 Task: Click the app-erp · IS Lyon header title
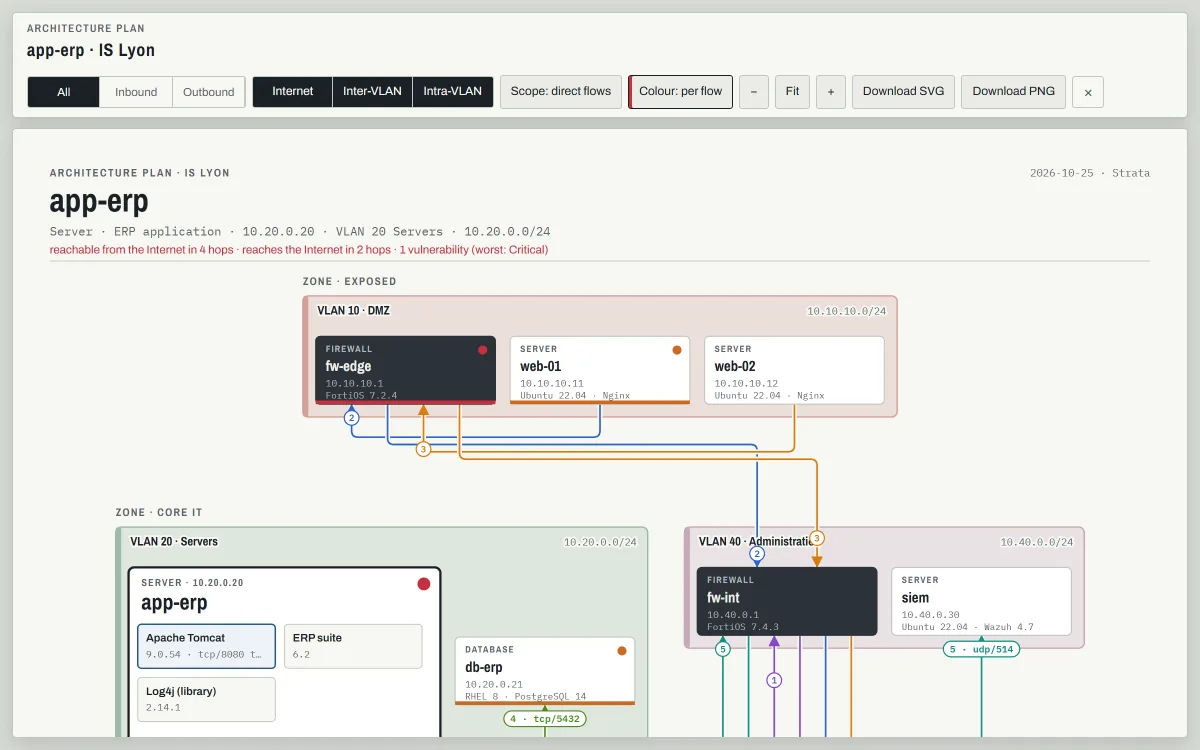[x=91, y=50]
